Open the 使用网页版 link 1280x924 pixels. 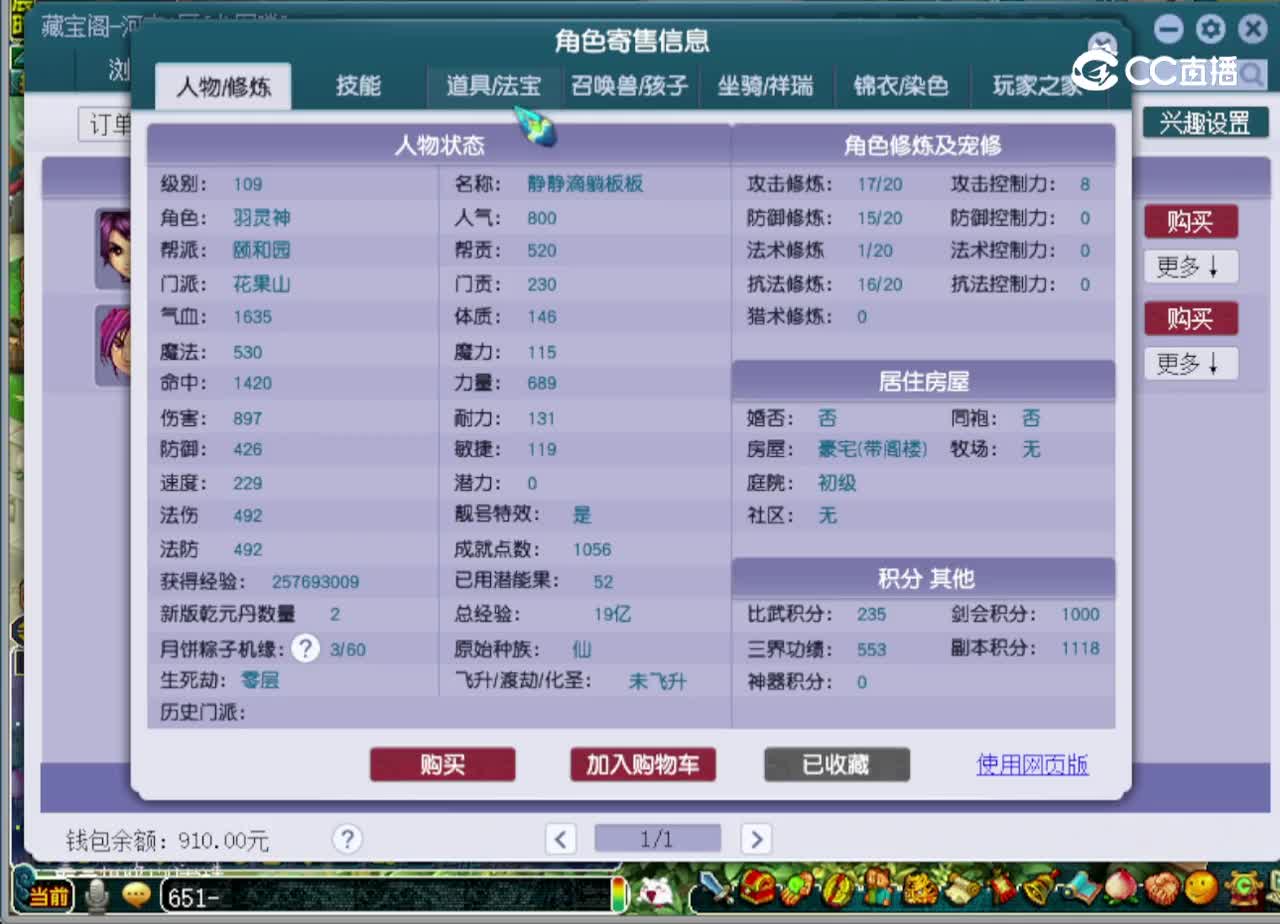point(1032,764)
